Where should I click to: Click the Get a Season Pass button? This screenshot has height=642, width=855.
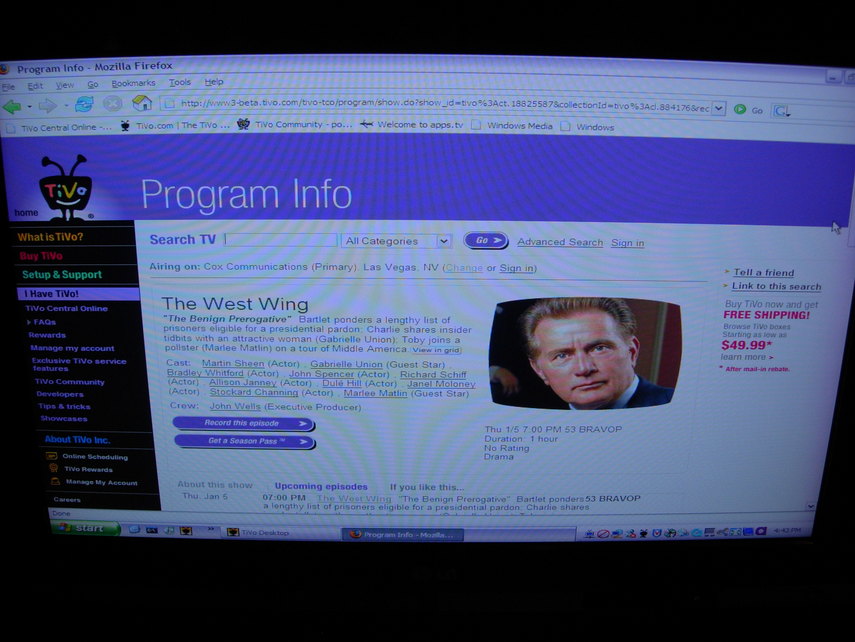(245, 441)
